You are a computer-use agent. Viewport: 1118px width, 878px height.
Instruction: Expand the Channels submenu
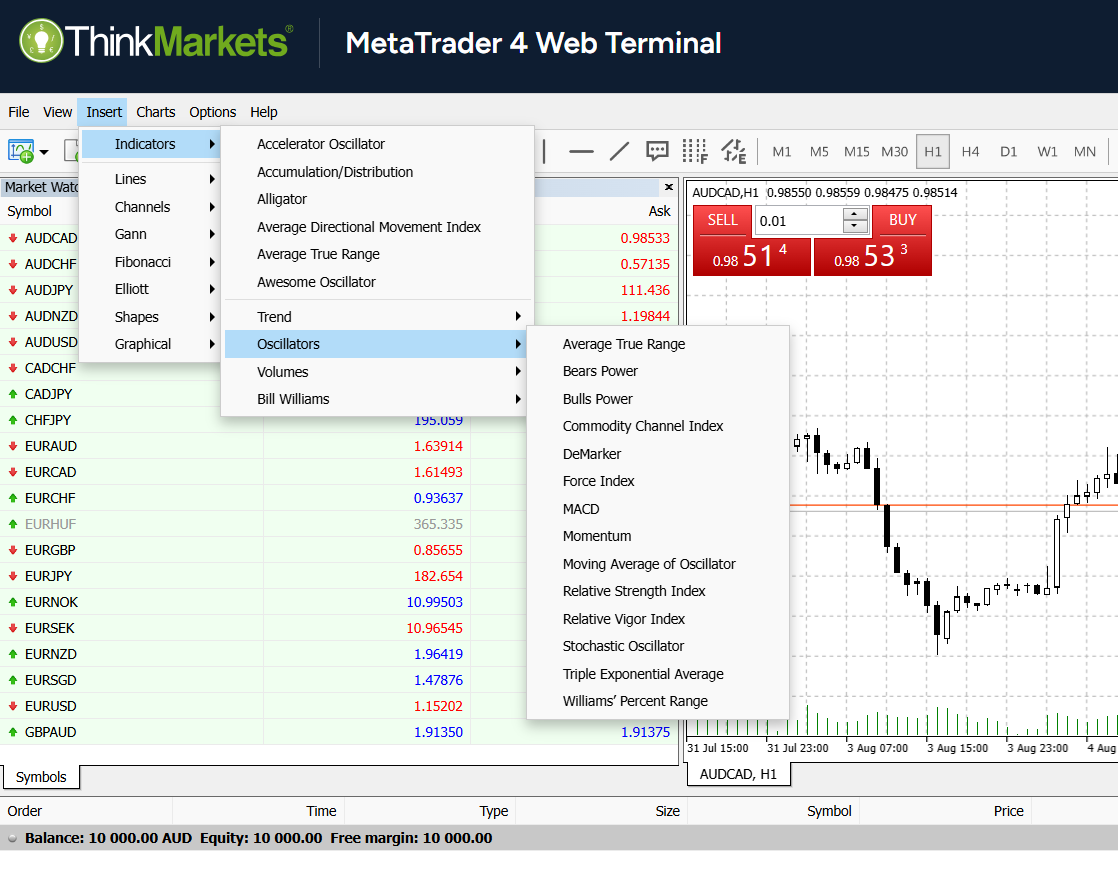[150, 207]
